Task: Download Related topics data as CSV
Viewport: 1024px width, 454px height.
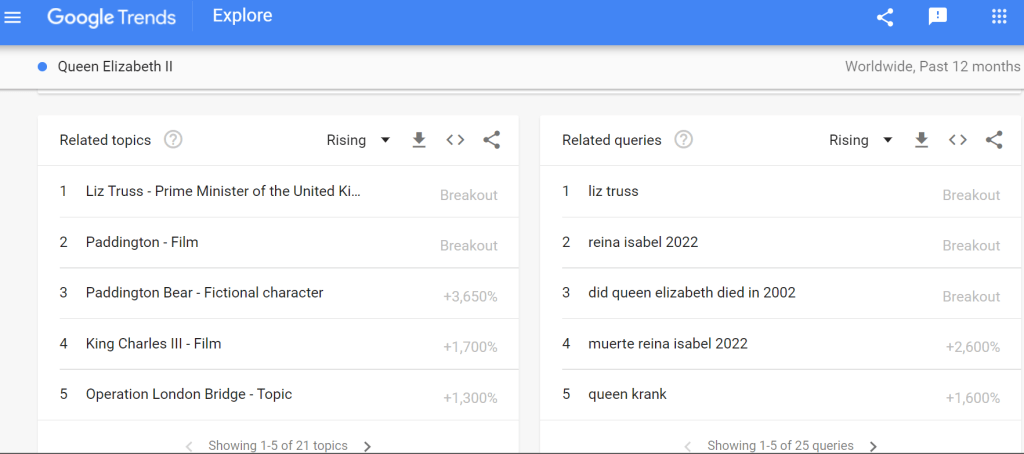Action: point(419,140)
